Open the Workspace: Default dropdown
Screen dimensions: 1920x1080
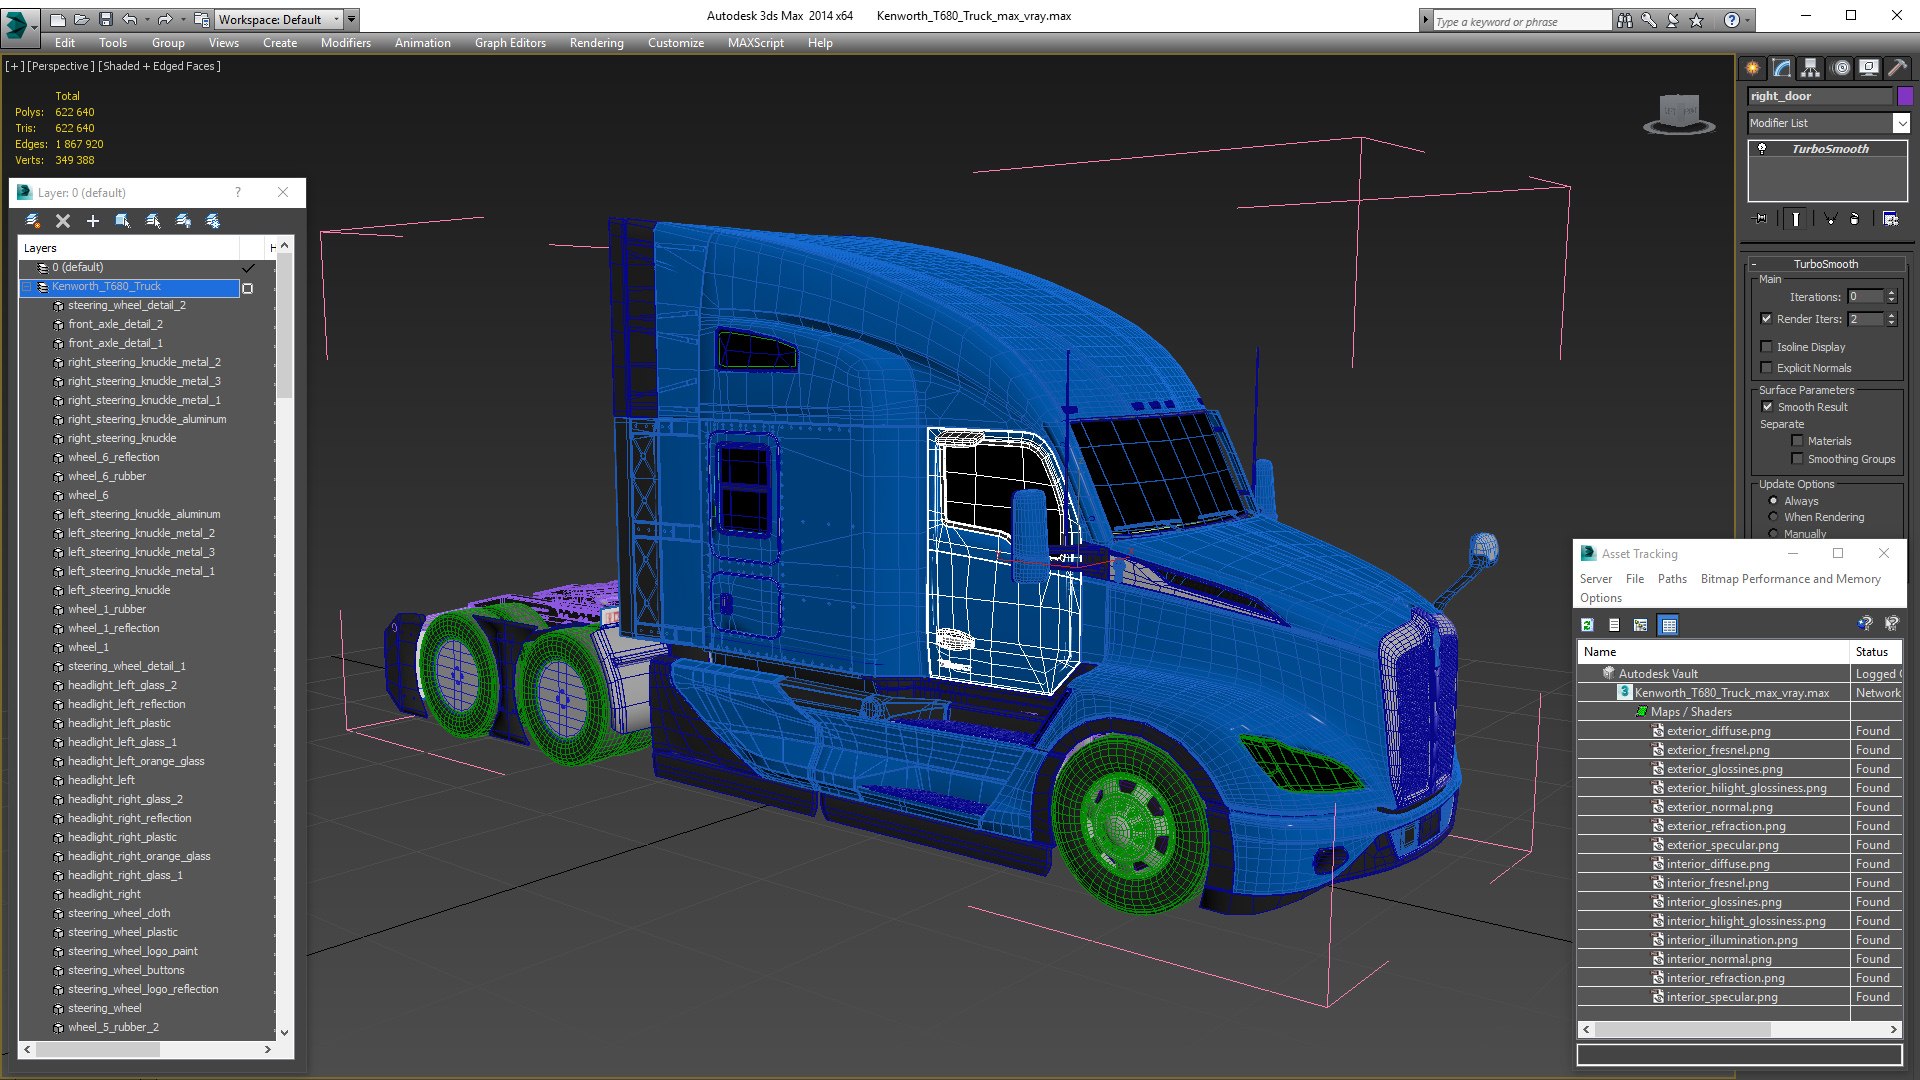278,19
